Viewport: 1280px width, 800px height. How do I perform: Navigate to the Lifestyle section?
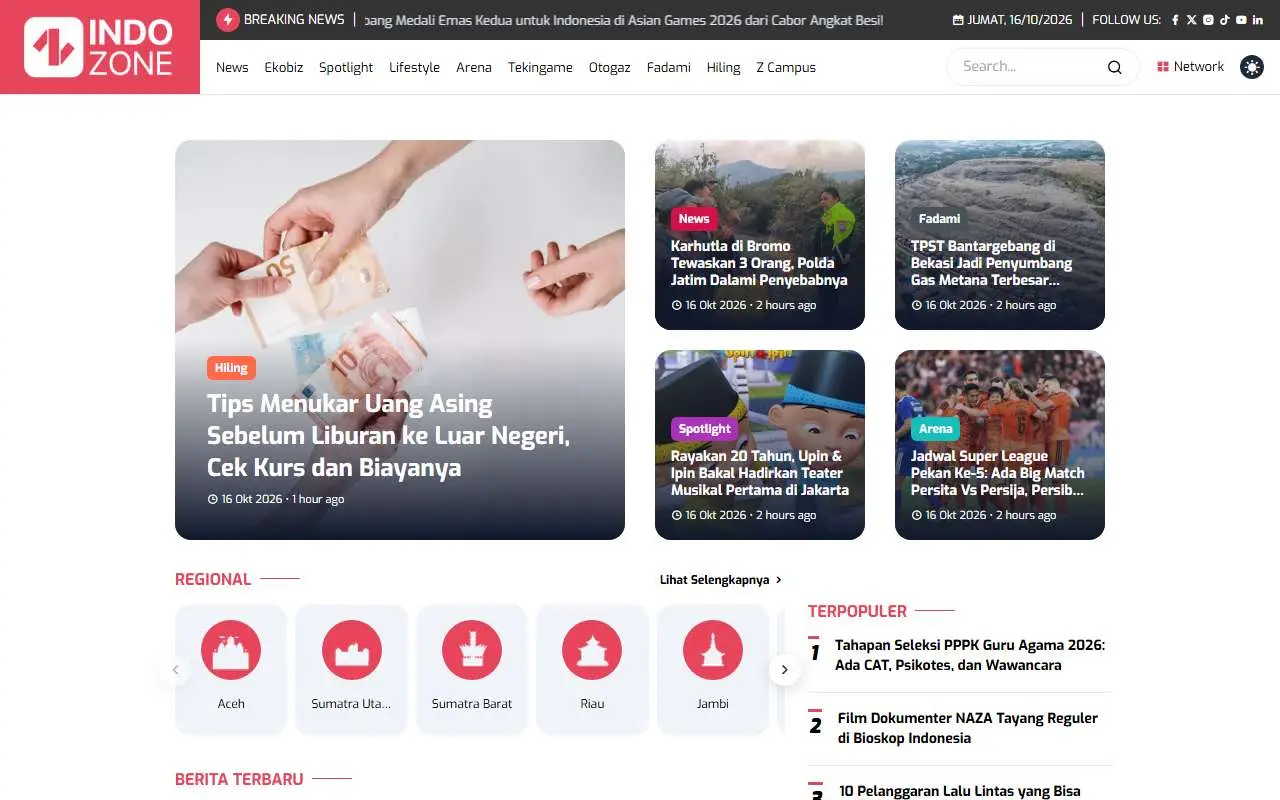point(414,67)
